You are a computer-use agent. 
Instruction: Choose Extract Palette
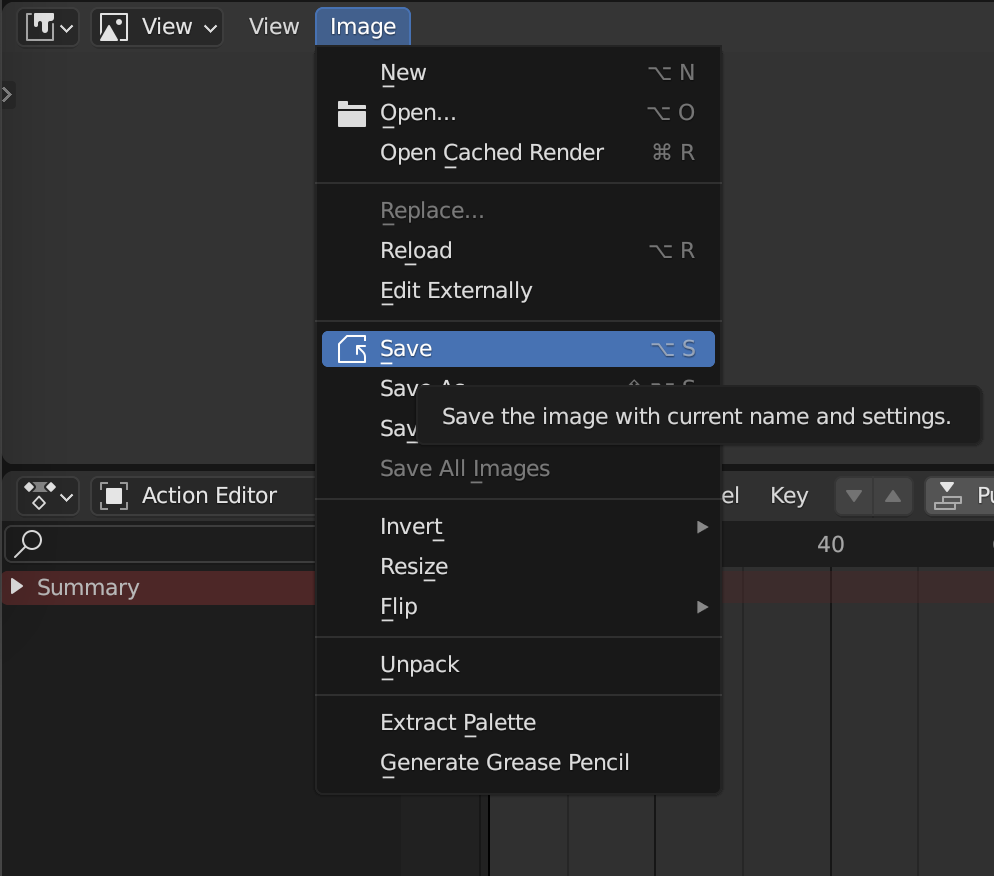coord(518,723)
